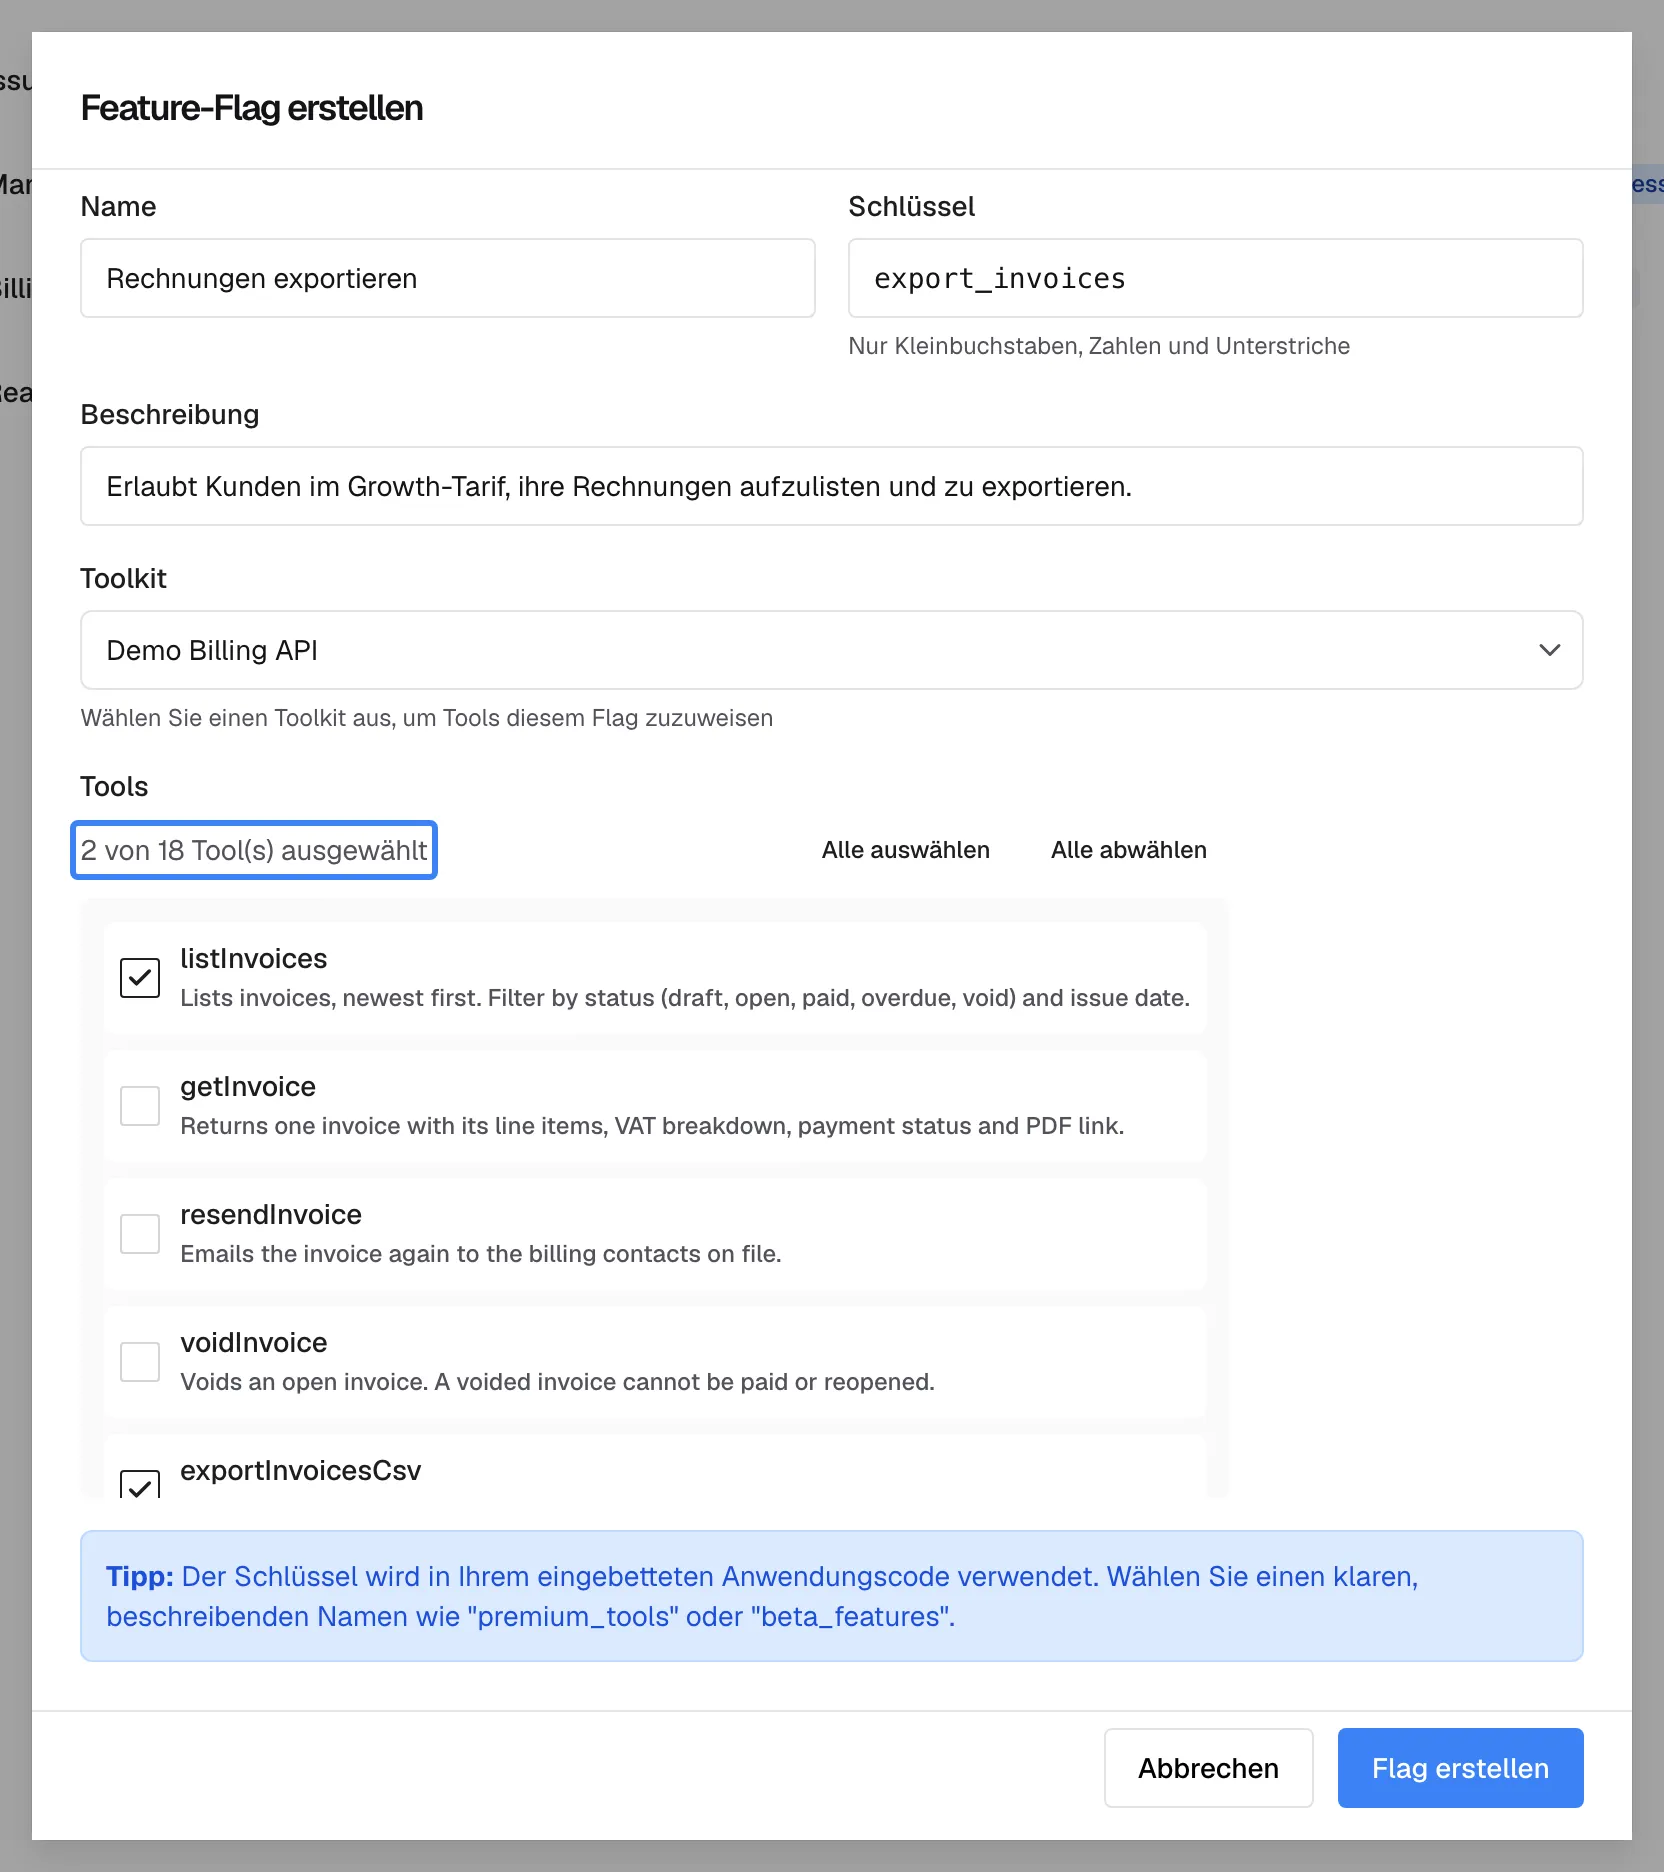Click 'Returns one invoice with its line items' description

pos(652,1126)
